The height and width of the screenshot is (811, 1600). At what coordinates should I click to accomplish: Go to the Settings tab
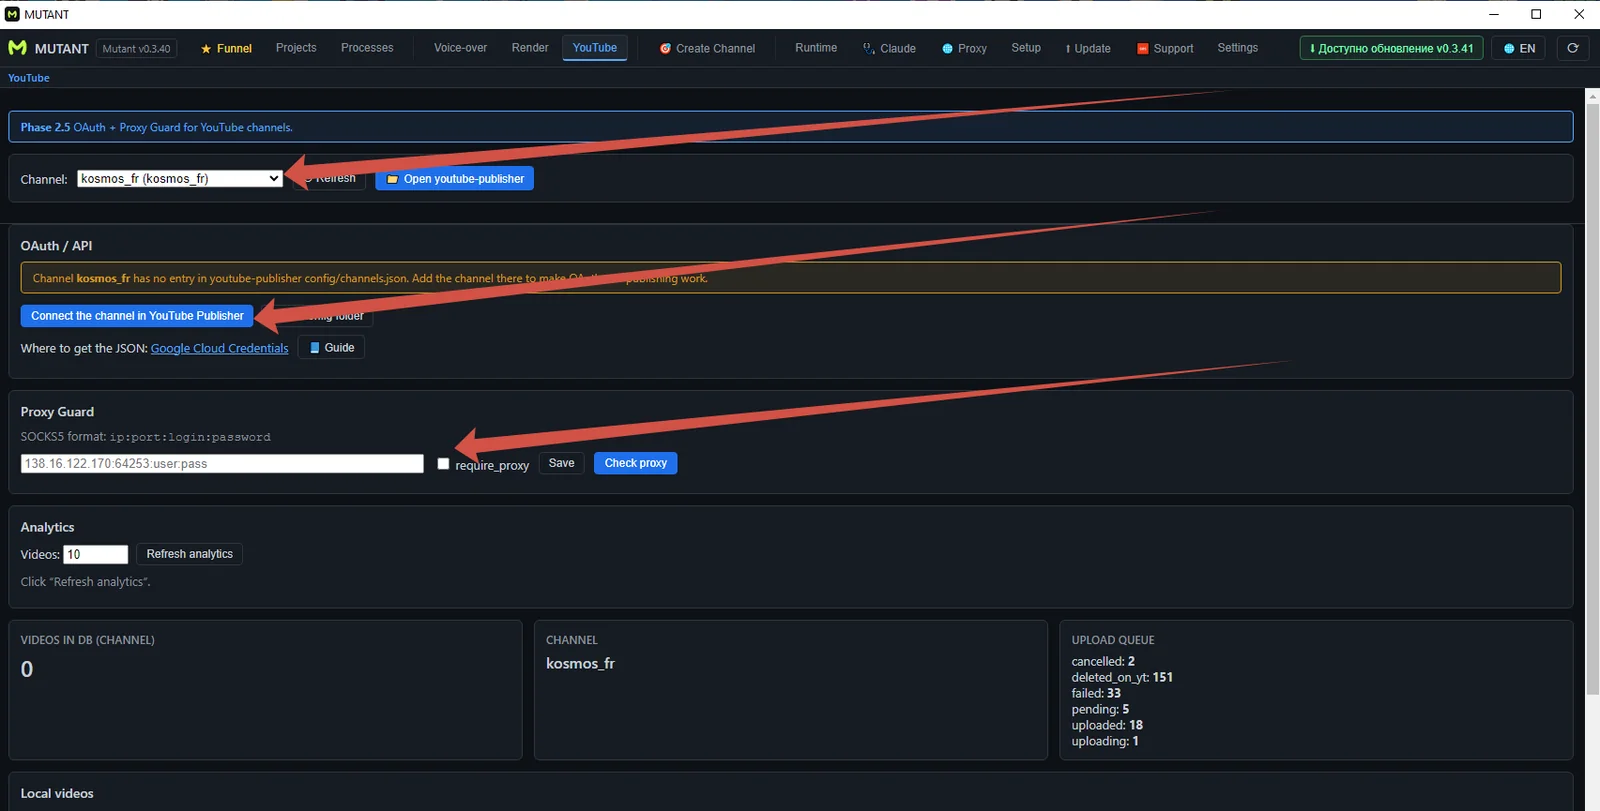[1238, 48]
